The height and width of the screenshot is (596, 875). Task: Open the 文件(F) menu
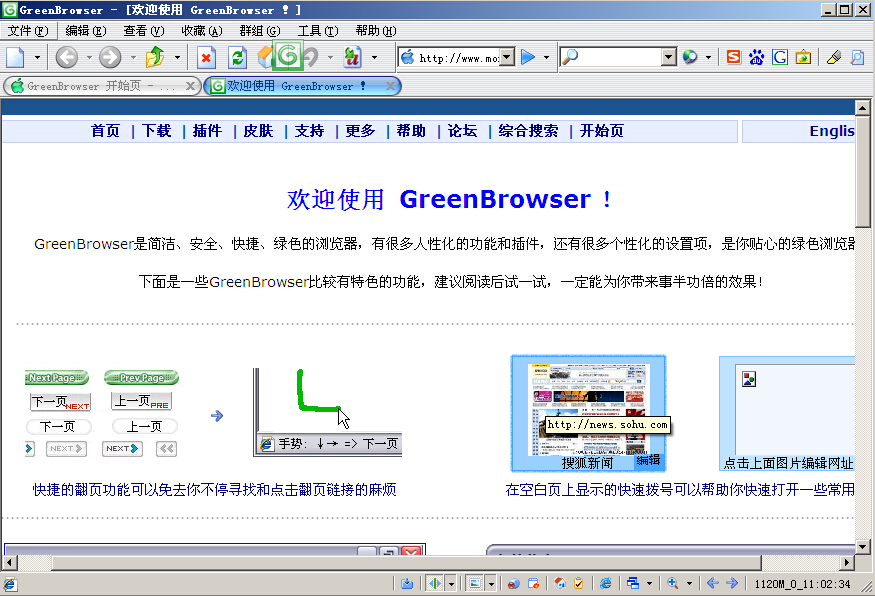click(x=28, y=31)
